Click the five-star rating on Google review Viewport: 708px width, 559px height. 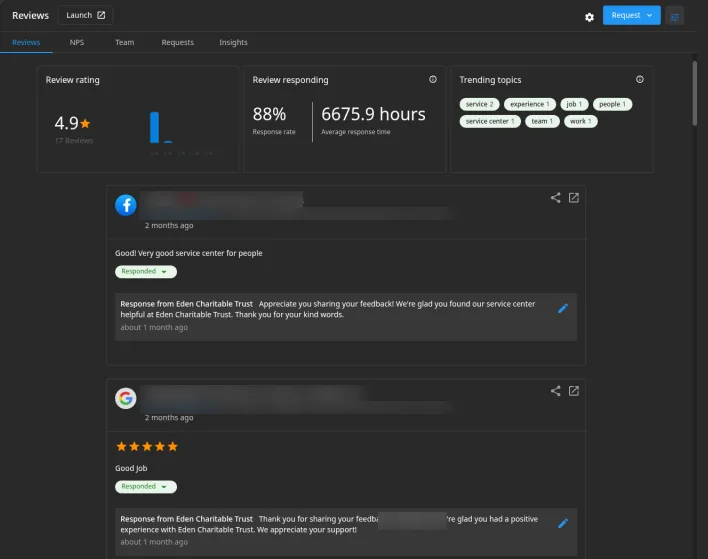147,447
